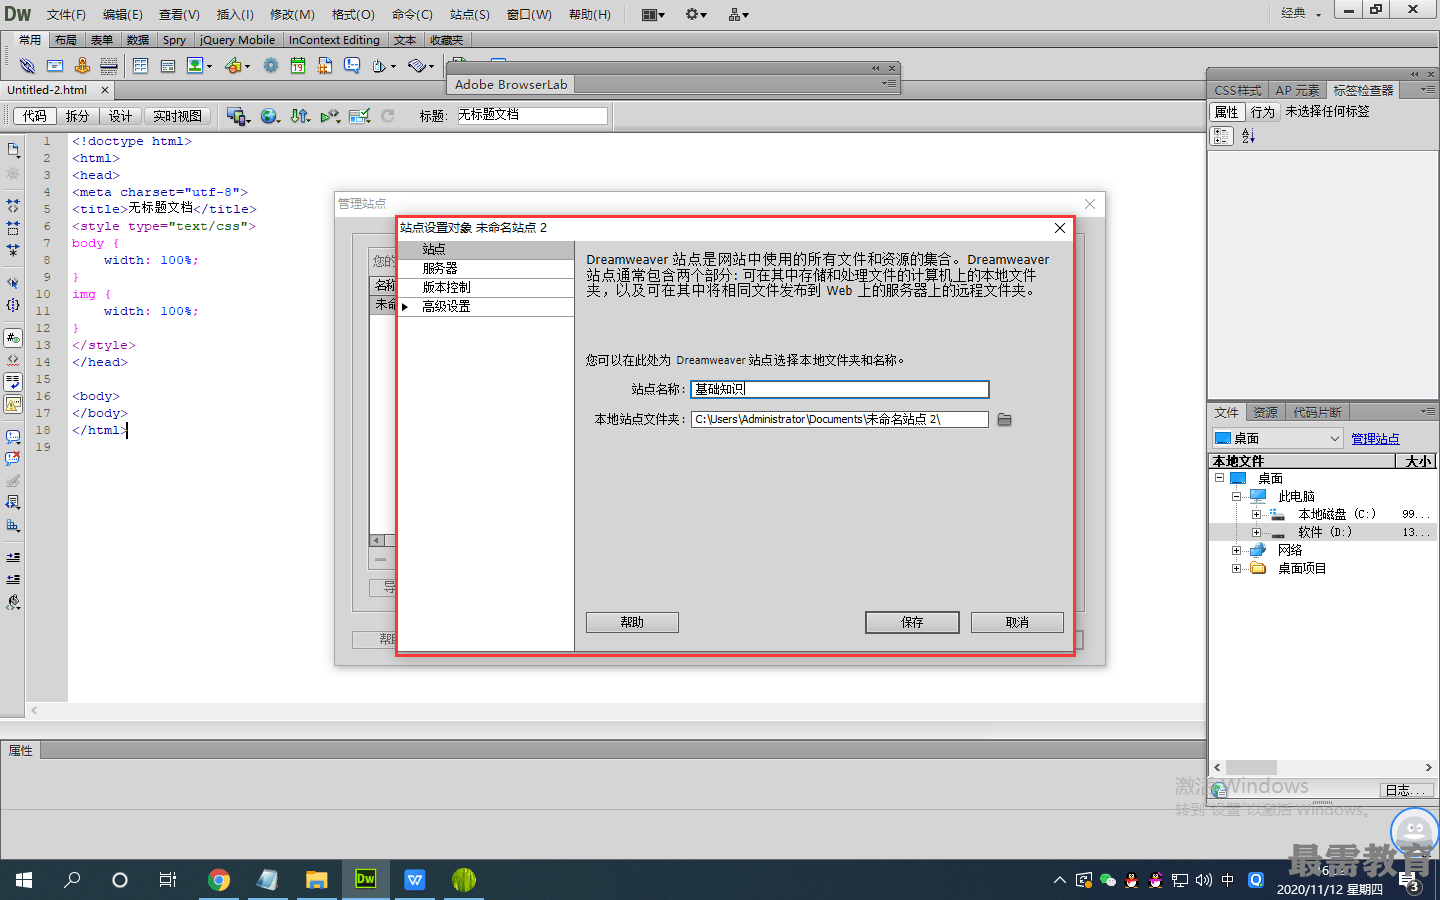Collapse the 此电脑 tree node
Image resolution: width=1440 pixels, height=900 pixels.
pyautogui.click(x=1237, y=496)
